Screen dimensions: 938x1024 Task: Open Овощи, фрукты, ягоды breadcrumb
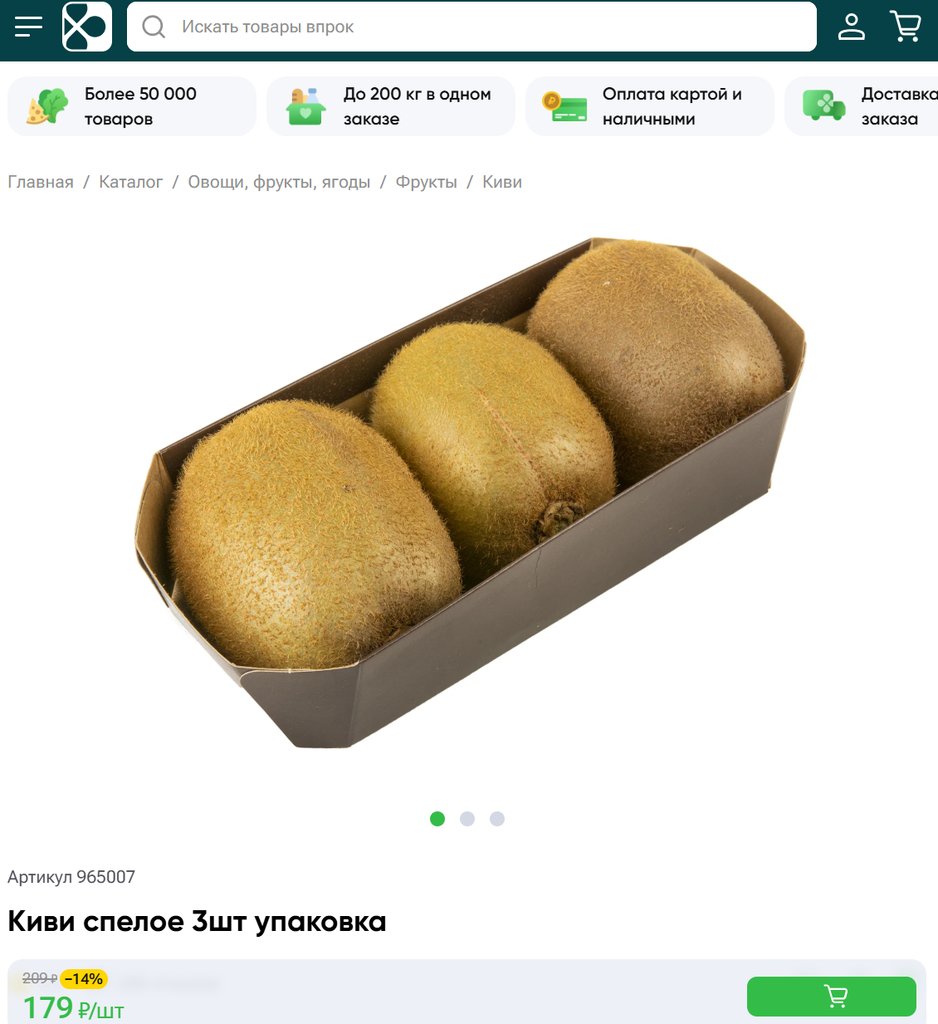click(279, 182)
